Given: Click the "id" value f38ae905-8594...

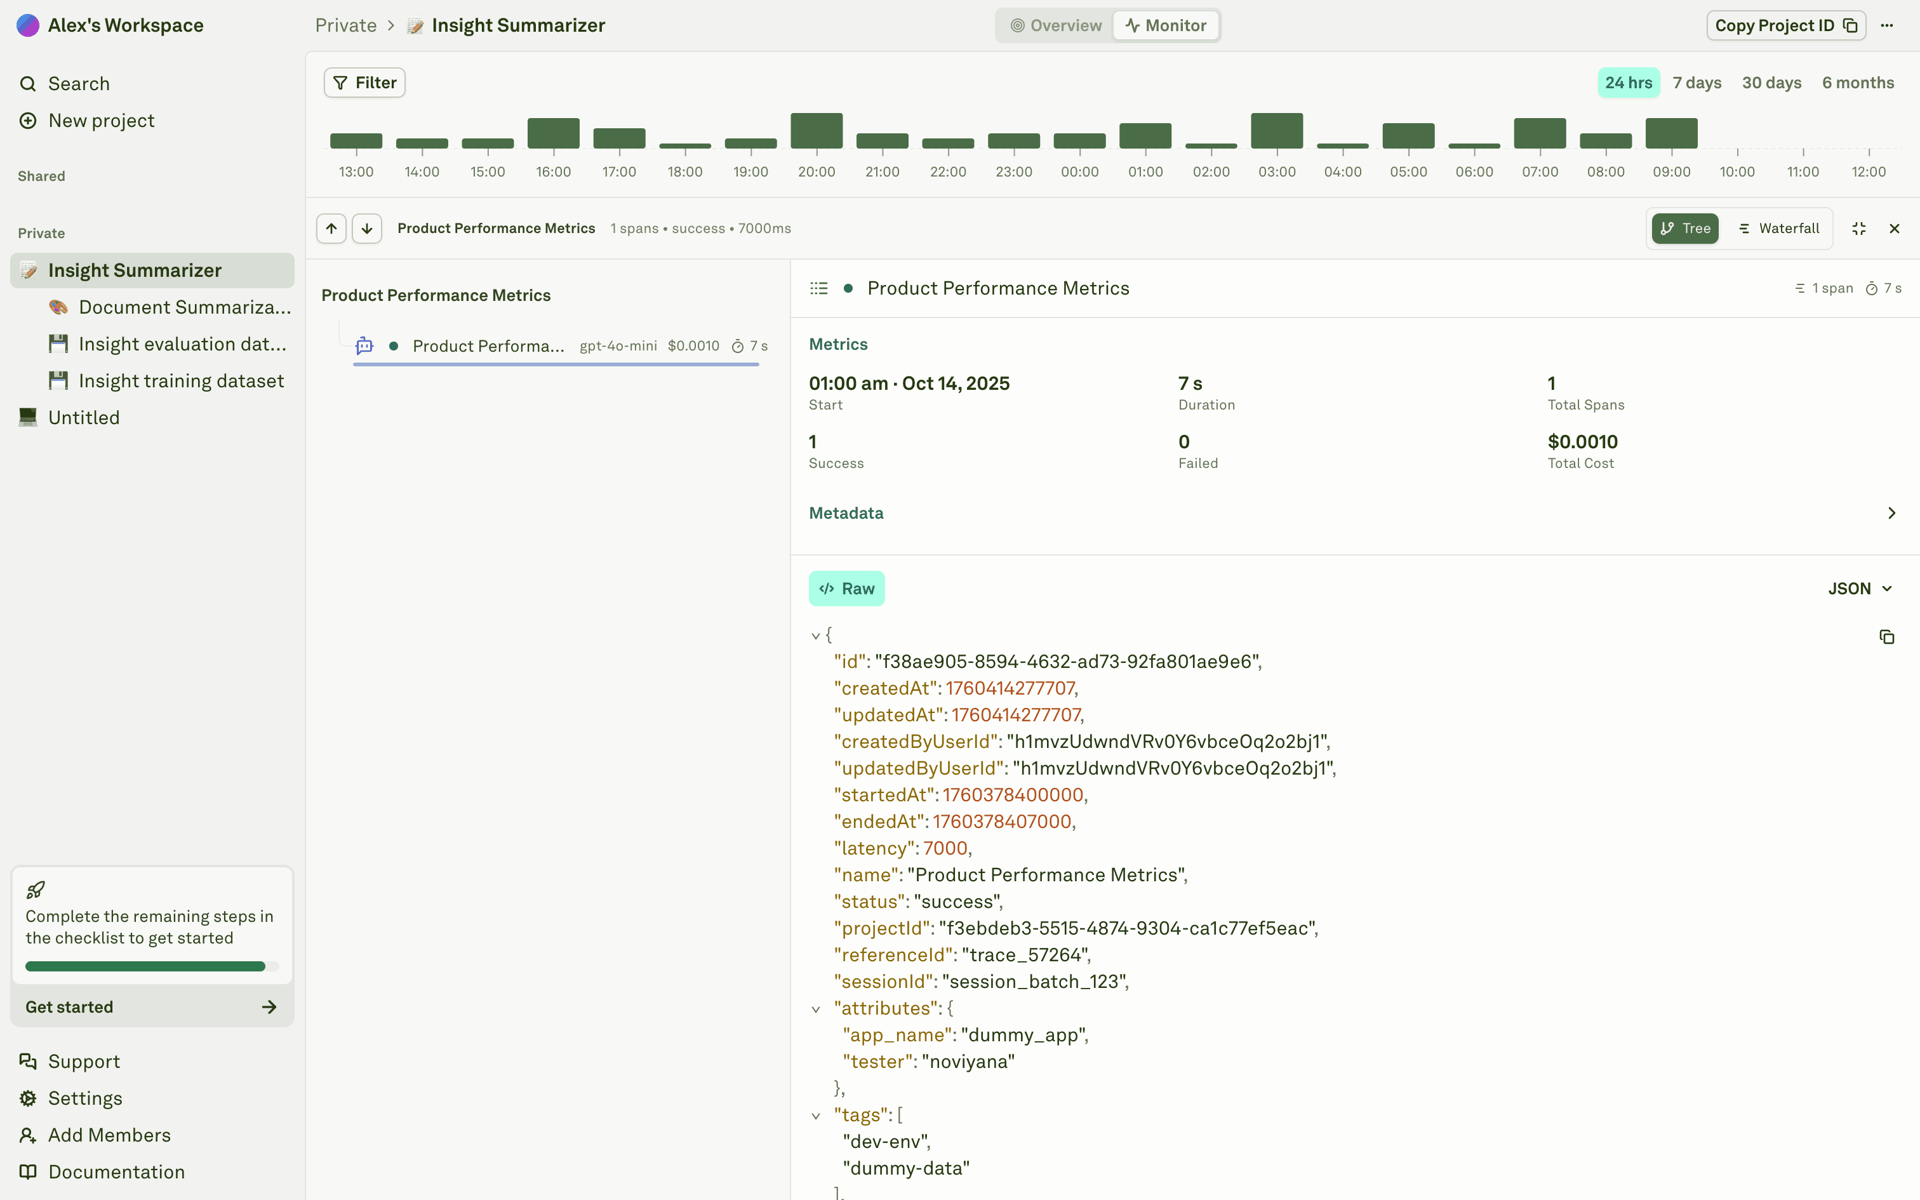Looking at the screenshot, I should [1065, 662].
